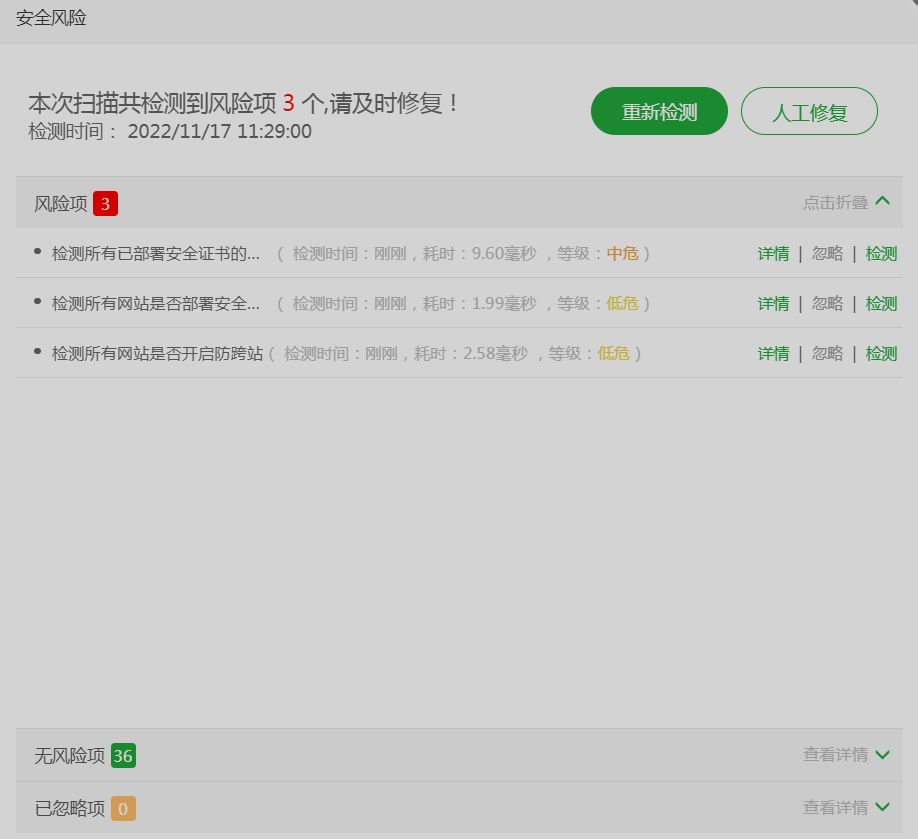Click the down chevron in 已忽略项 row
Viewport: 918px width, 839px height.
click(x=882, y=807)
